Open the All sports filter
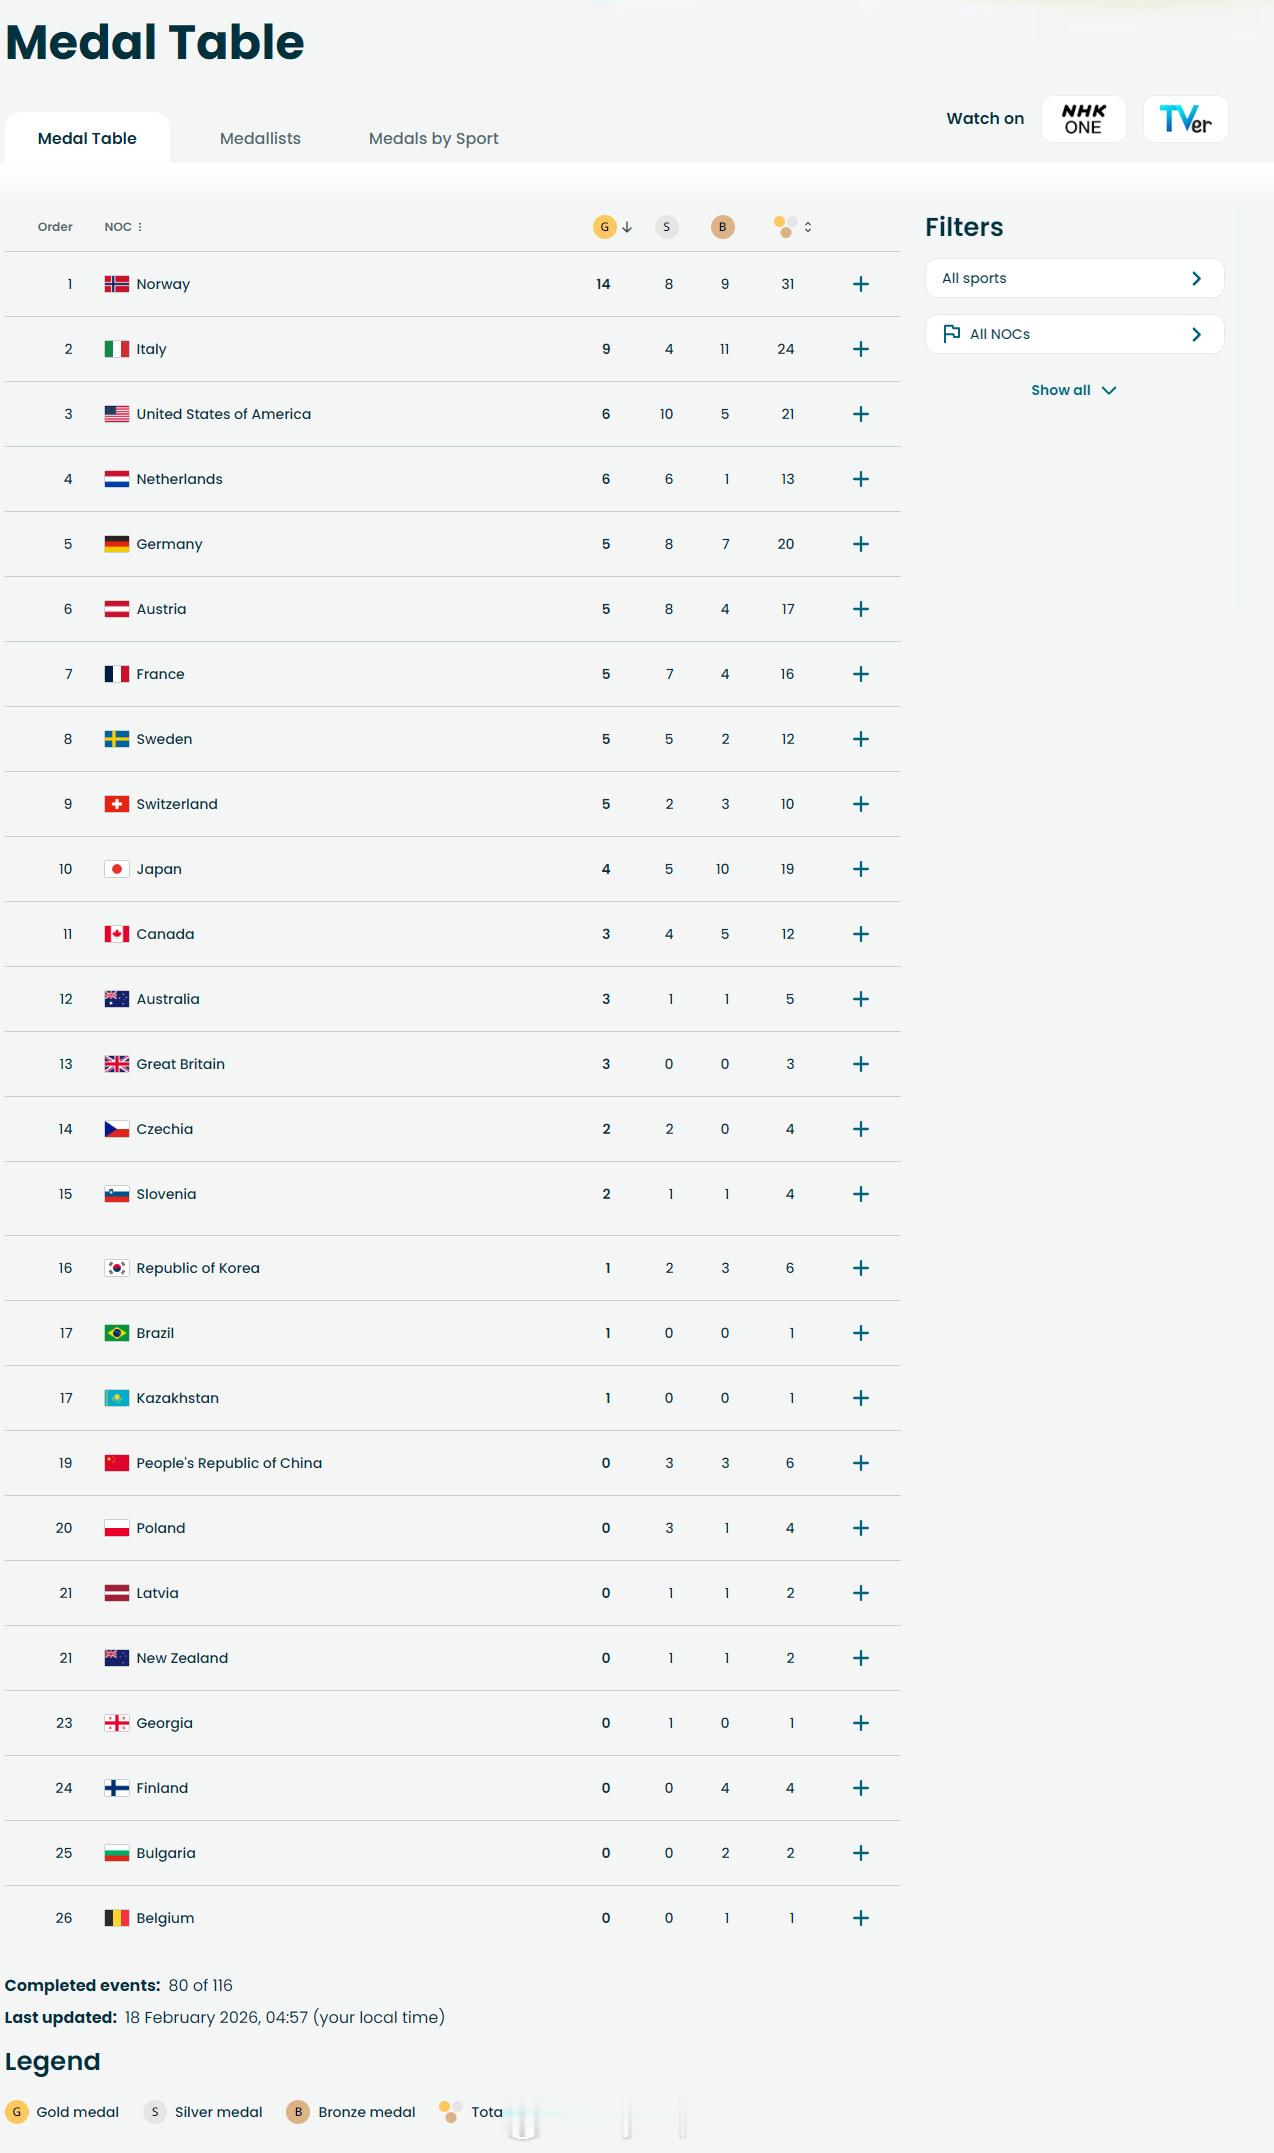Image resolution: width=1274 pixels, height=2153 pixels. tap(1074, 278)
